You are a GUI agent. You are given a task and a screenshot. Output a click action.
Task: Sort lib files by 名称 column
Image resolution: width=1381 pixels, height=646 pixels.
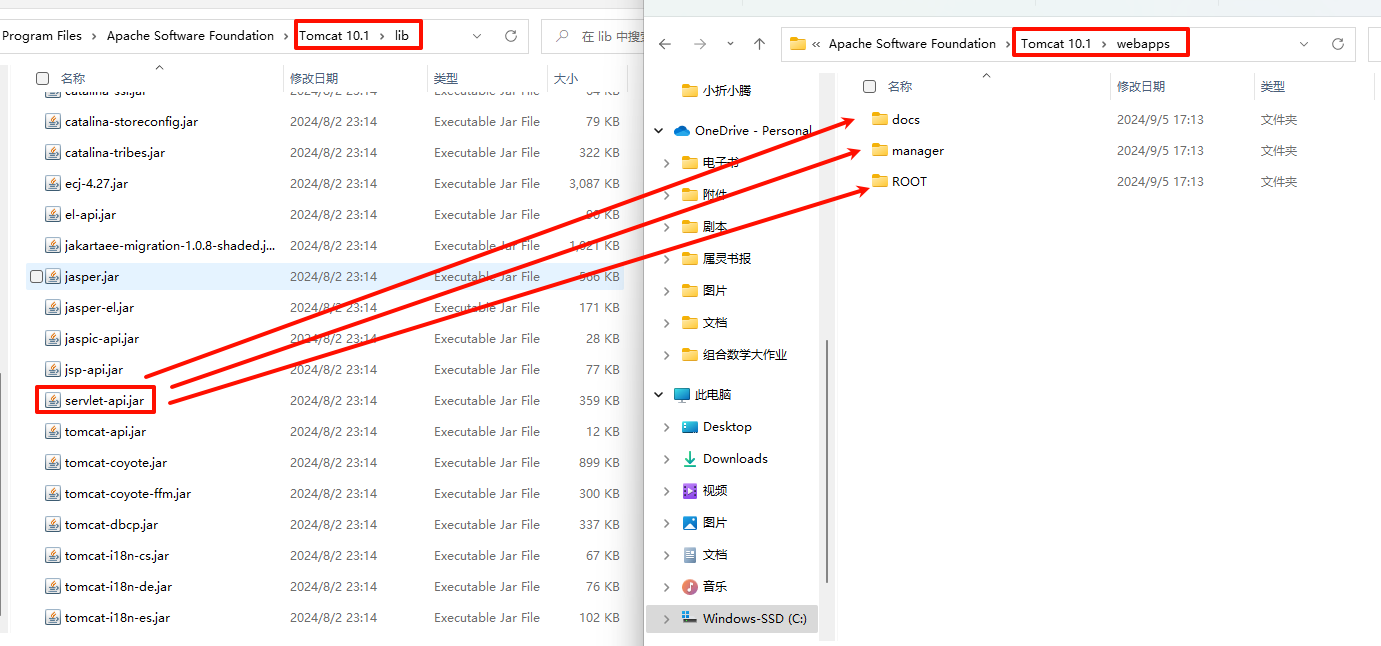[73, 78]
